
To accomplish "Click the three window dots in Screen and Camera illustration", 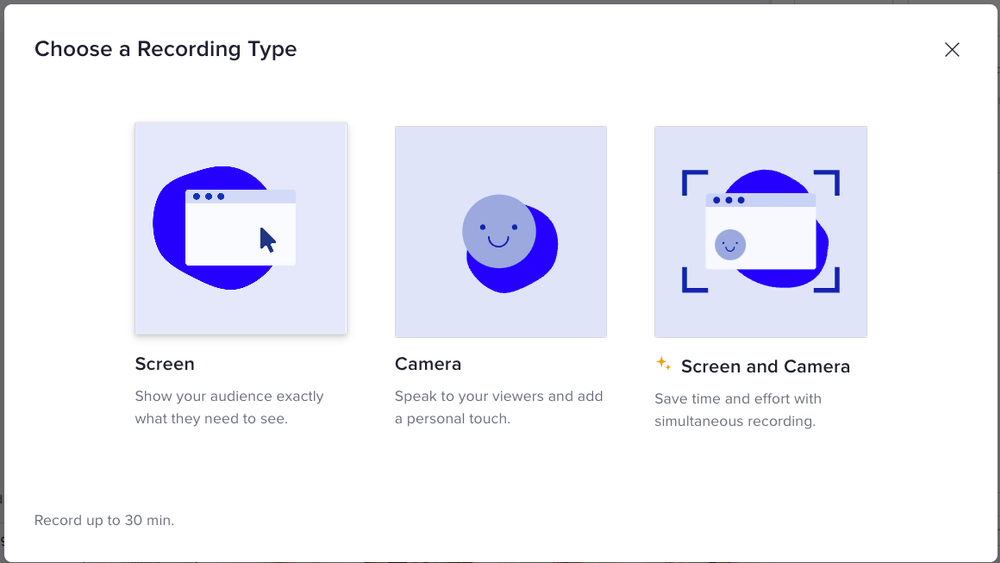I will pyautogui.click(x=729, y=200).
